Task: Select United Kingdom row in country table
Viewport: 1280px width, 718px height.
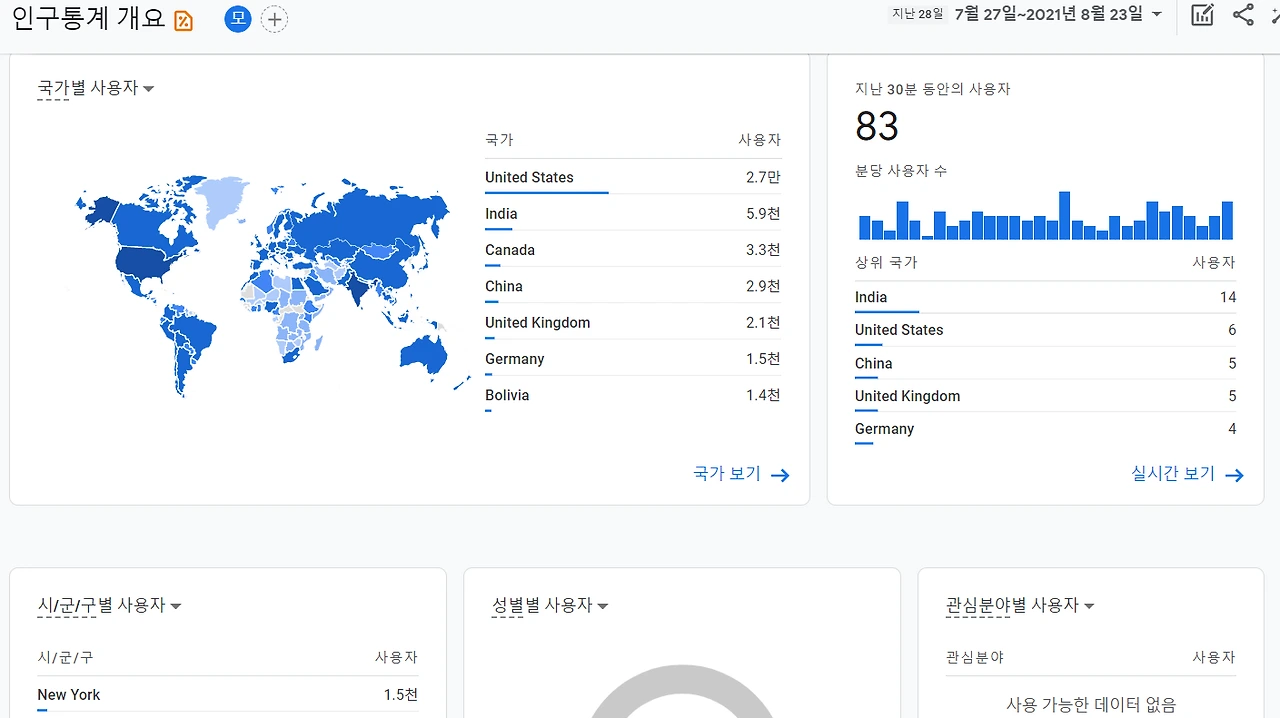Action: click(x=633, y=323)
